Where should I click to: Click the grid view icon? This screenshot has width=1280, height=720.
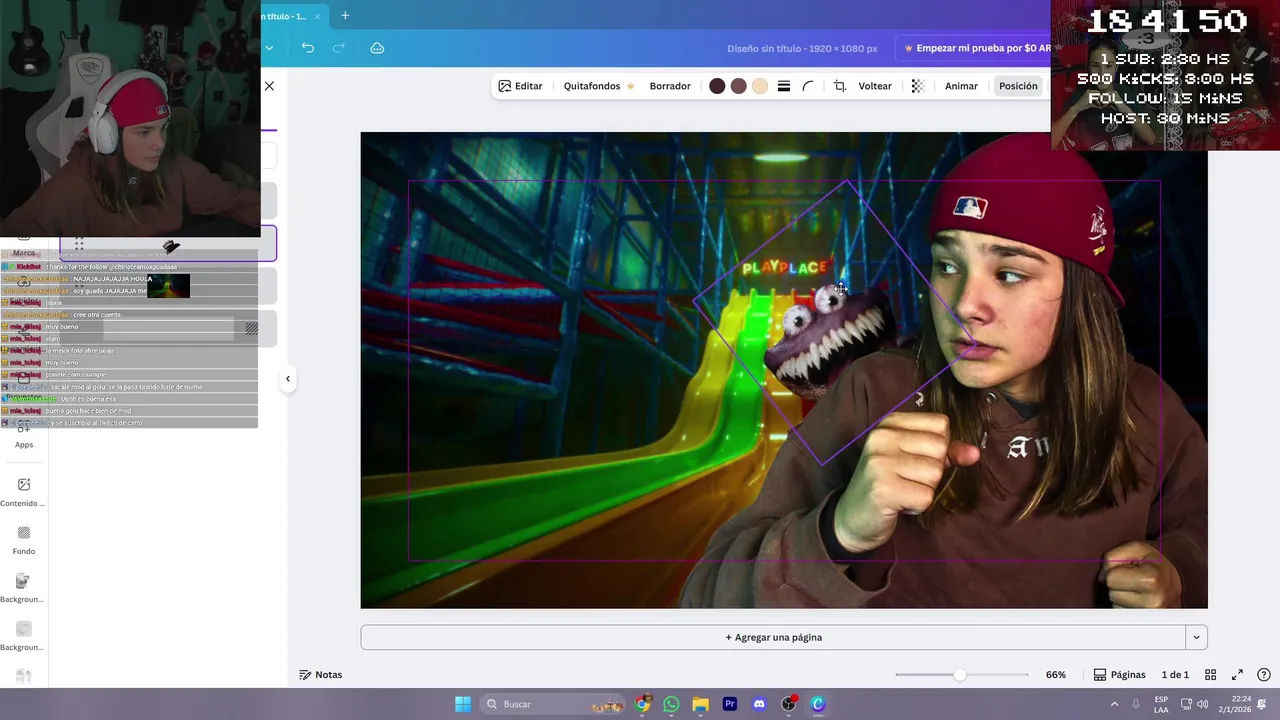[1210, 675]
